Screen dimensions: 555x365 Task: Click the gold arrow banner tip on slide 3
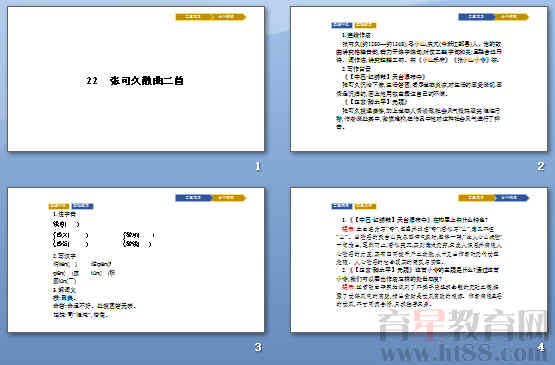click(x=228, y=198)
